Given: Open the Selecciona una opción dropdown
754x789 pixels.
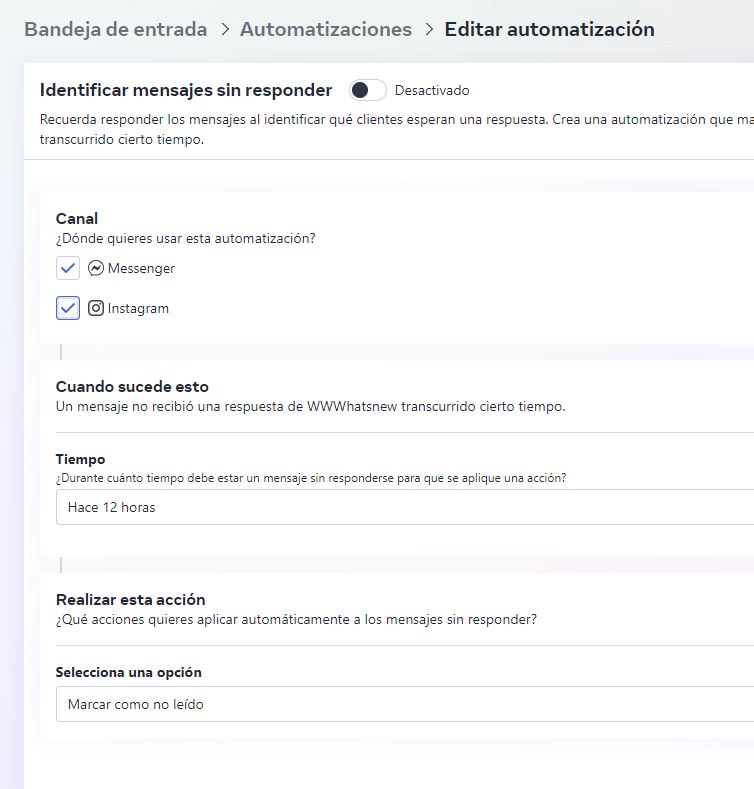Looking at the screenshot, I should click(x=405, y=704).
